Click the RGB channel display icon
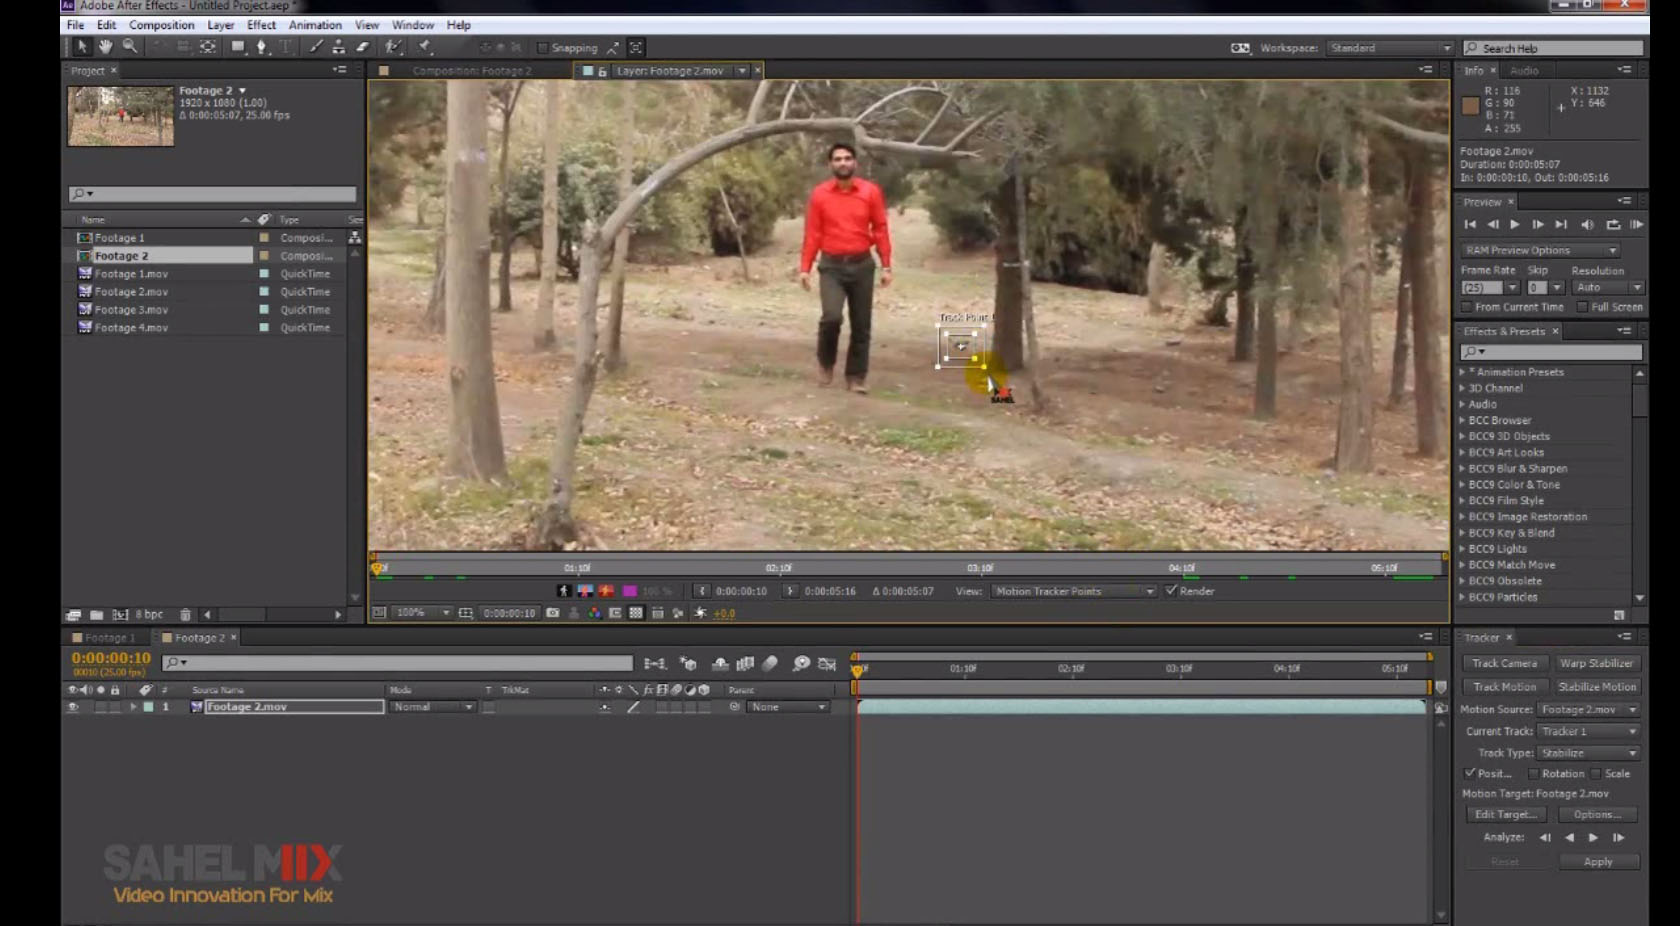Viewport: 1680px width, 926px height. (x=594, y=613)
